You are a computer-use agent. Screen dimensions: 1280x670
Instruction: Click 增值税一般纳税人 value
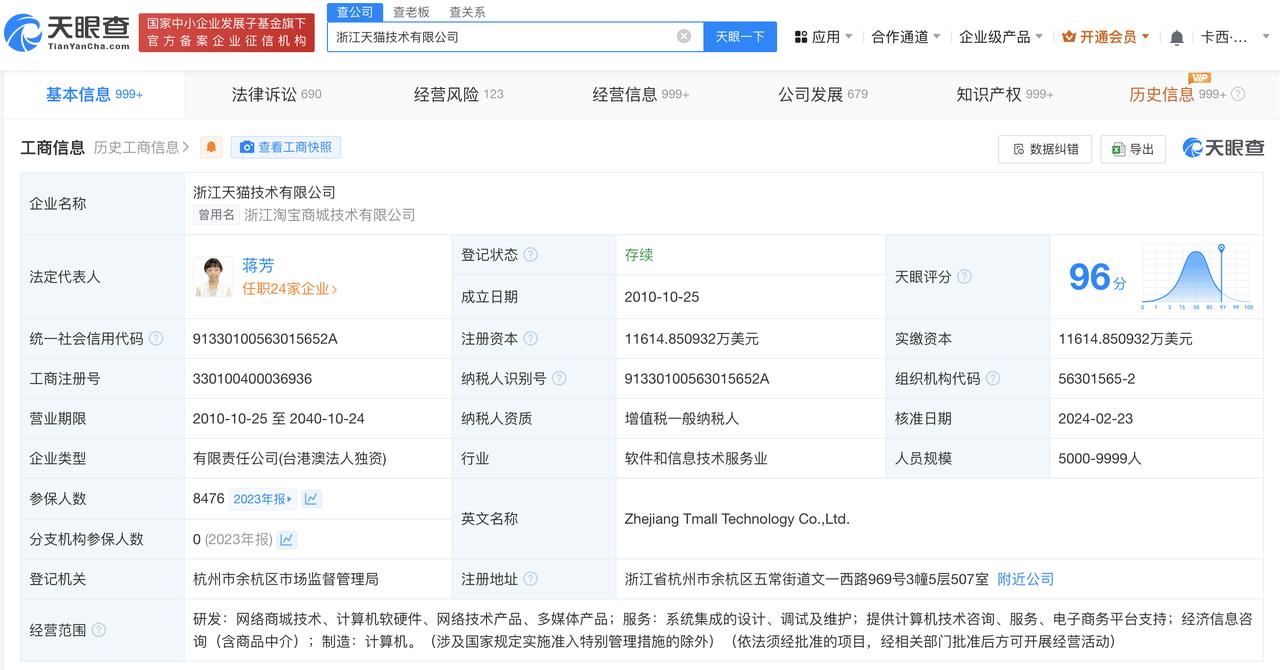682,419
